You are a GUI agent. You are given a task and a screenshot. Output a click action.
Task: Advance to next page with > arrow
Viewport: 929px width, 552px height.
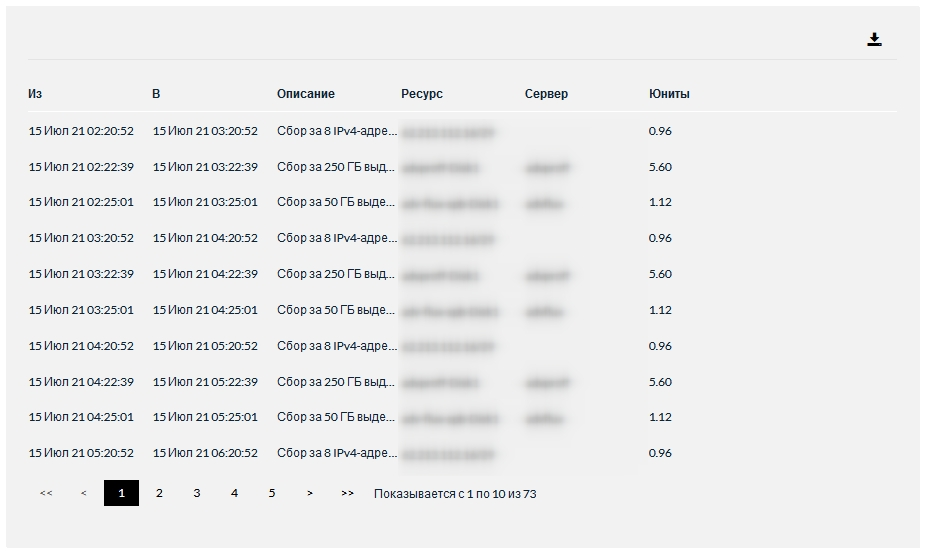pyautogui.click(x=310, y=493)
